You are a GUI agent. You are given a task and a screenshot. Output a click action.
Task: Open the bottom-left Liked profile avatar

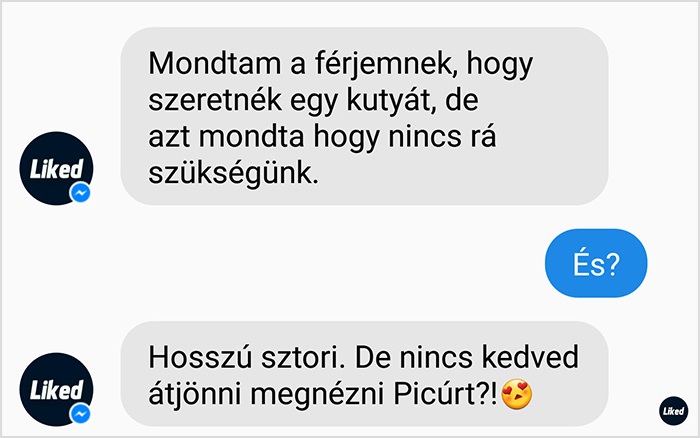(x=56, y=389)
